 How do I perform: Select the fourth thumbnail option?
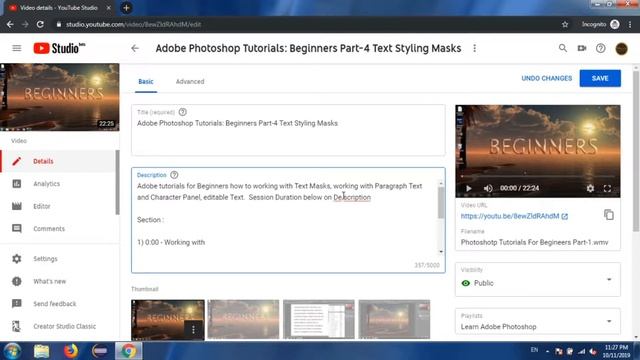[x=394, y=320]
